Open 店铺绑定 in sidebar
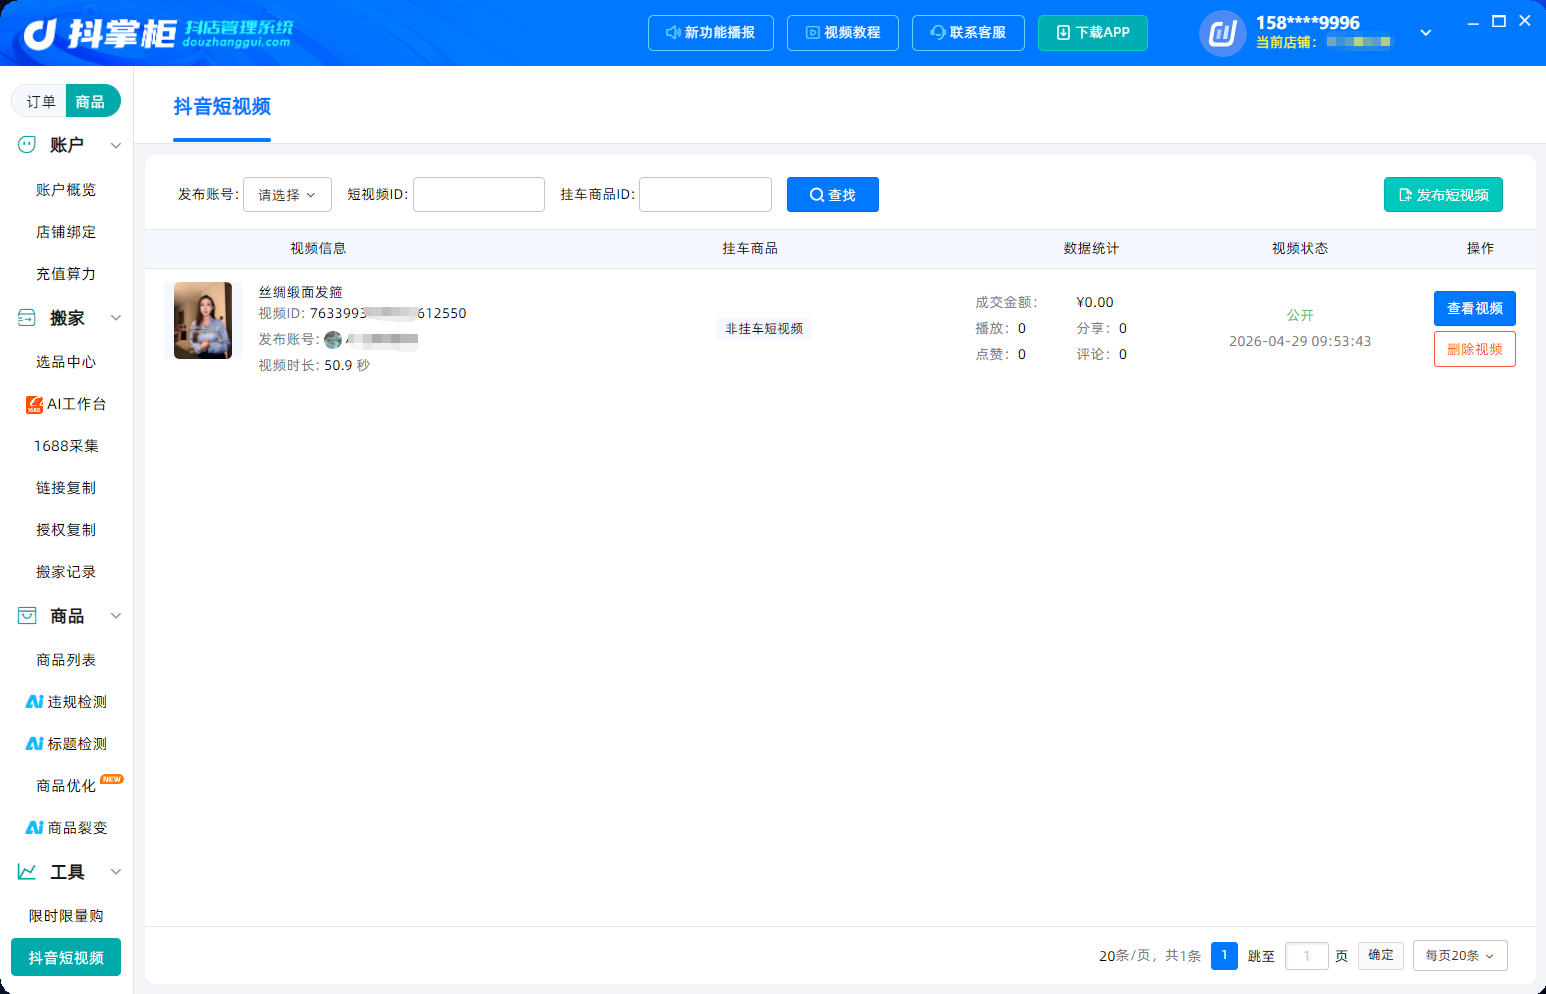Image resolution: width=1546 pixels, height=994 pixels. point(66,232)
